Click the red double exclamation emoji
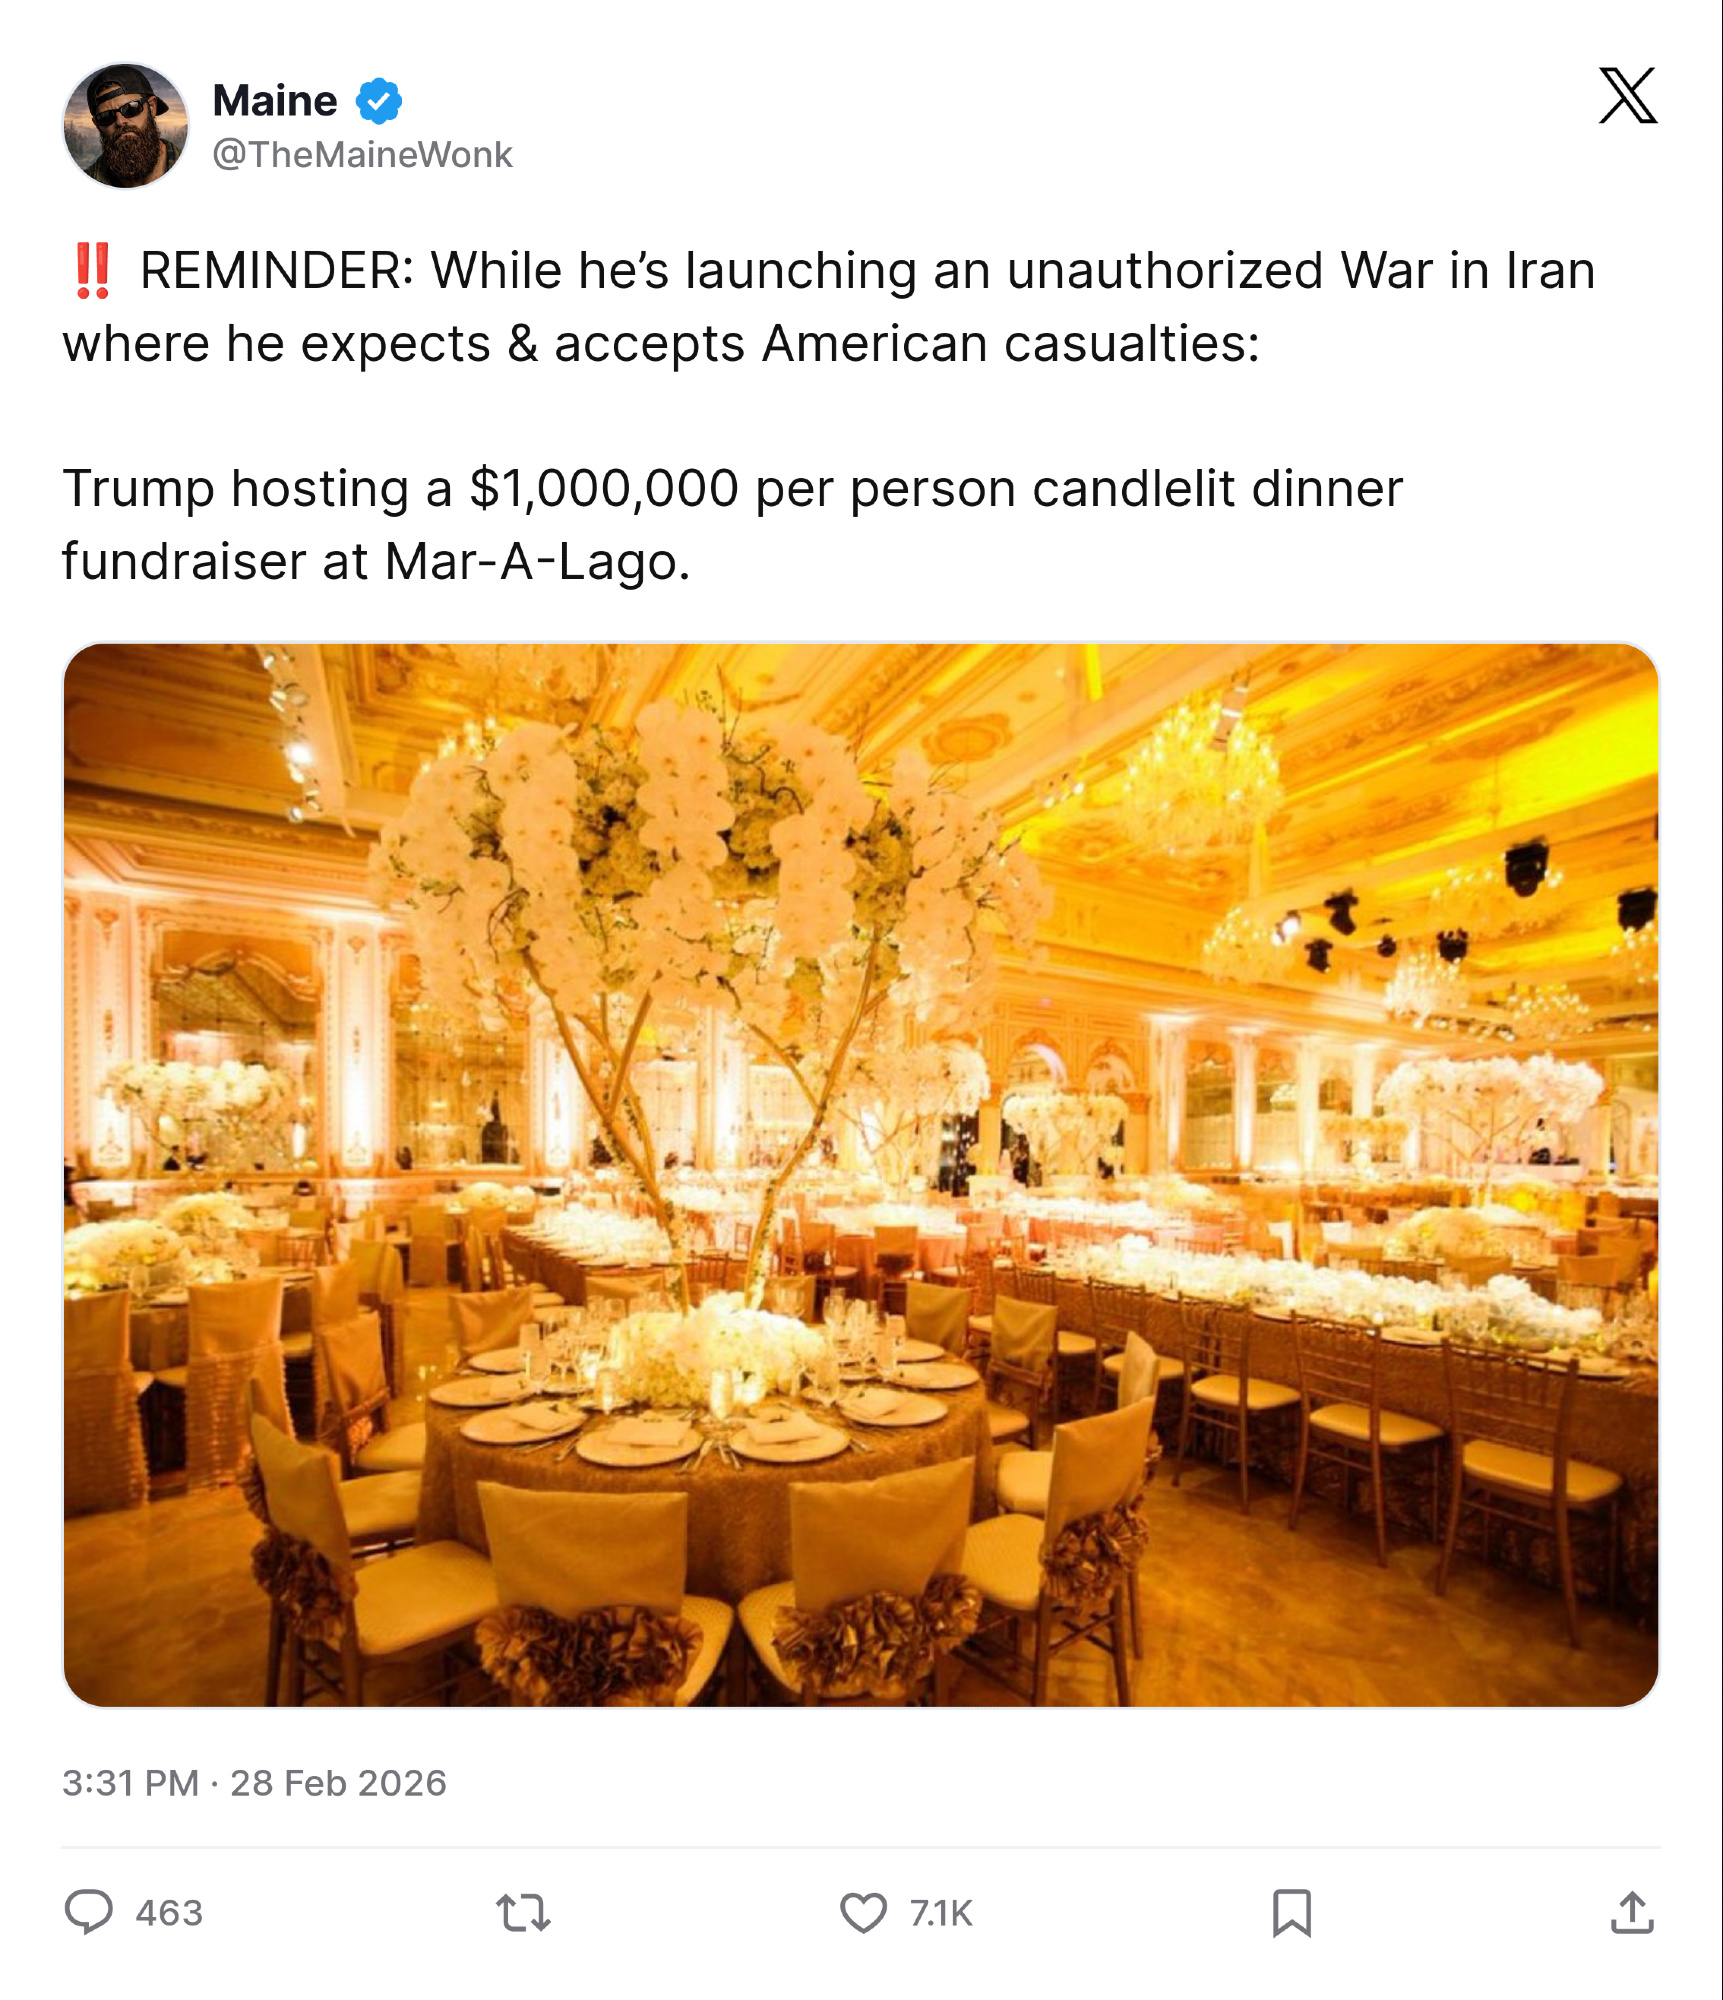This screenshot has width=1723, height=2000. pos(93,271)
